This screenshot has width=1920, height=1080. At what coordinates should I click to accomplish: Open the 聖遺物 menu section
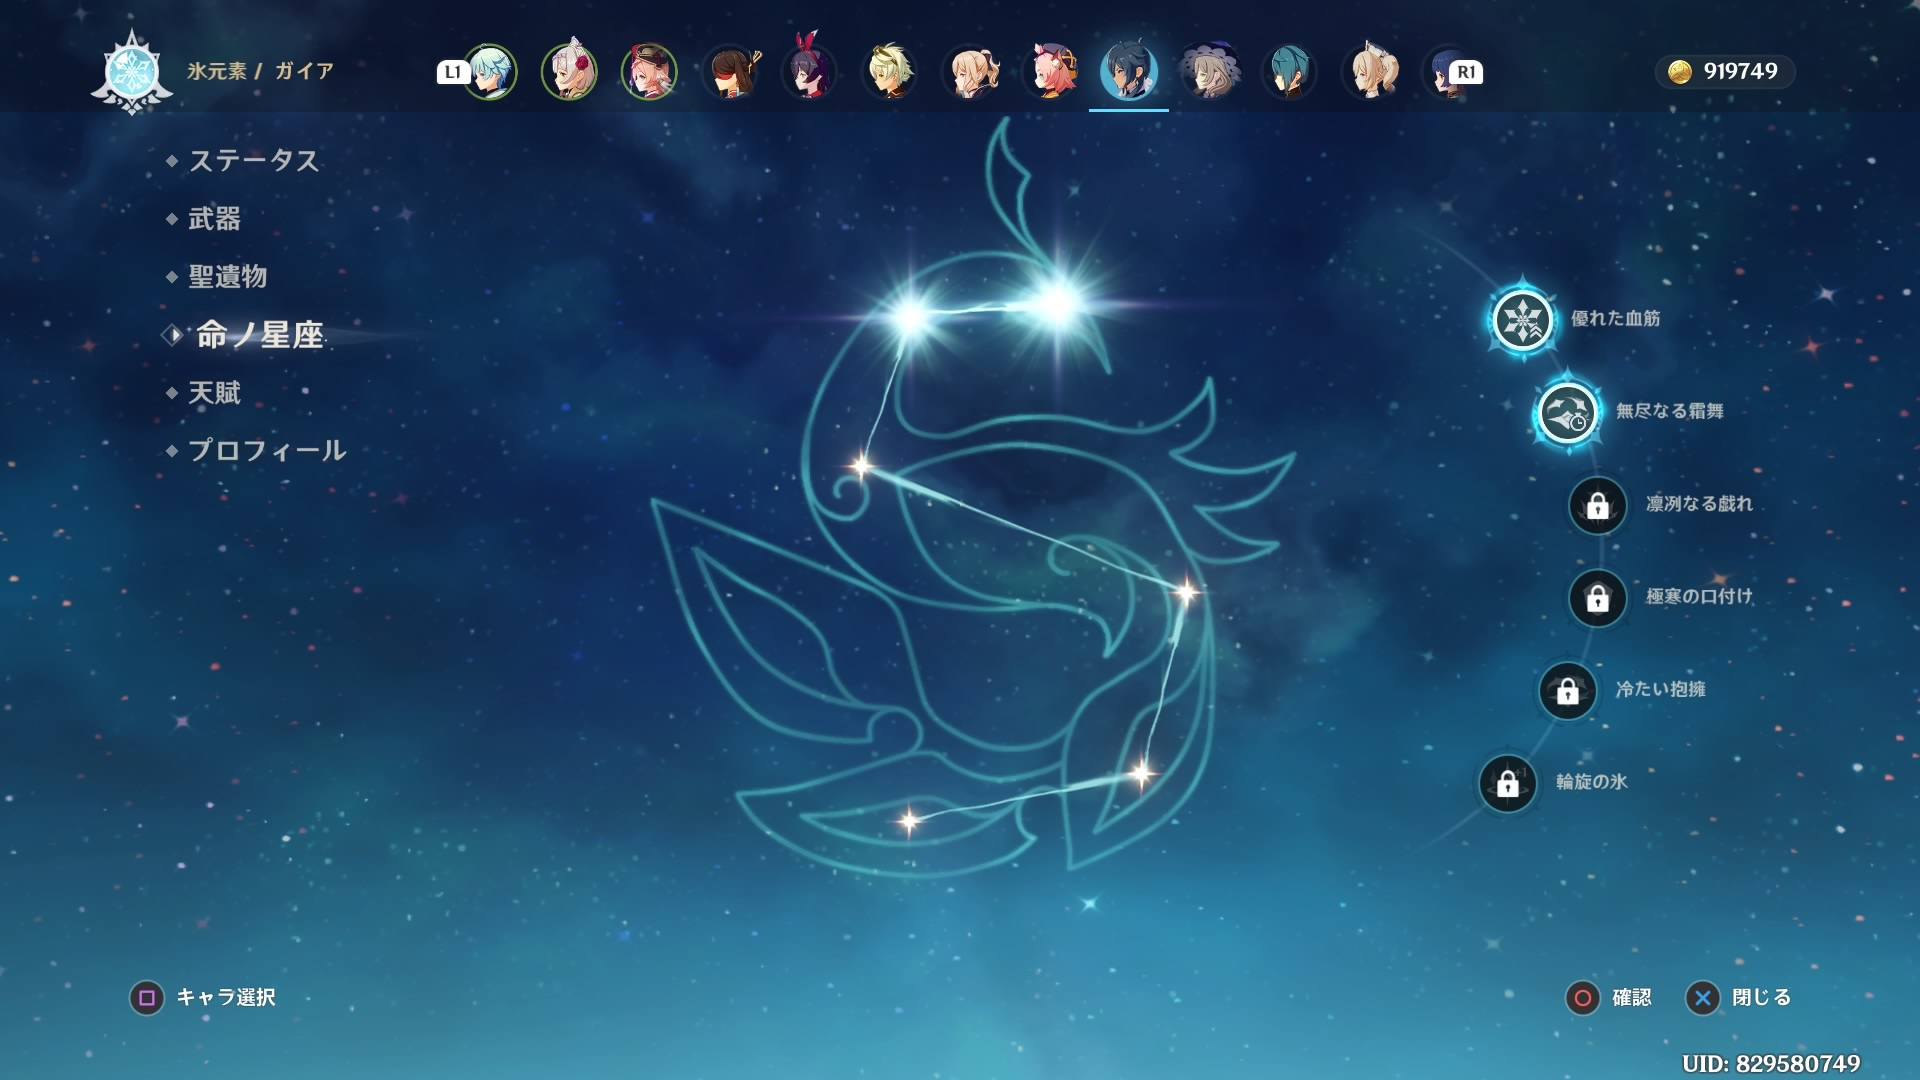(227, 277)
